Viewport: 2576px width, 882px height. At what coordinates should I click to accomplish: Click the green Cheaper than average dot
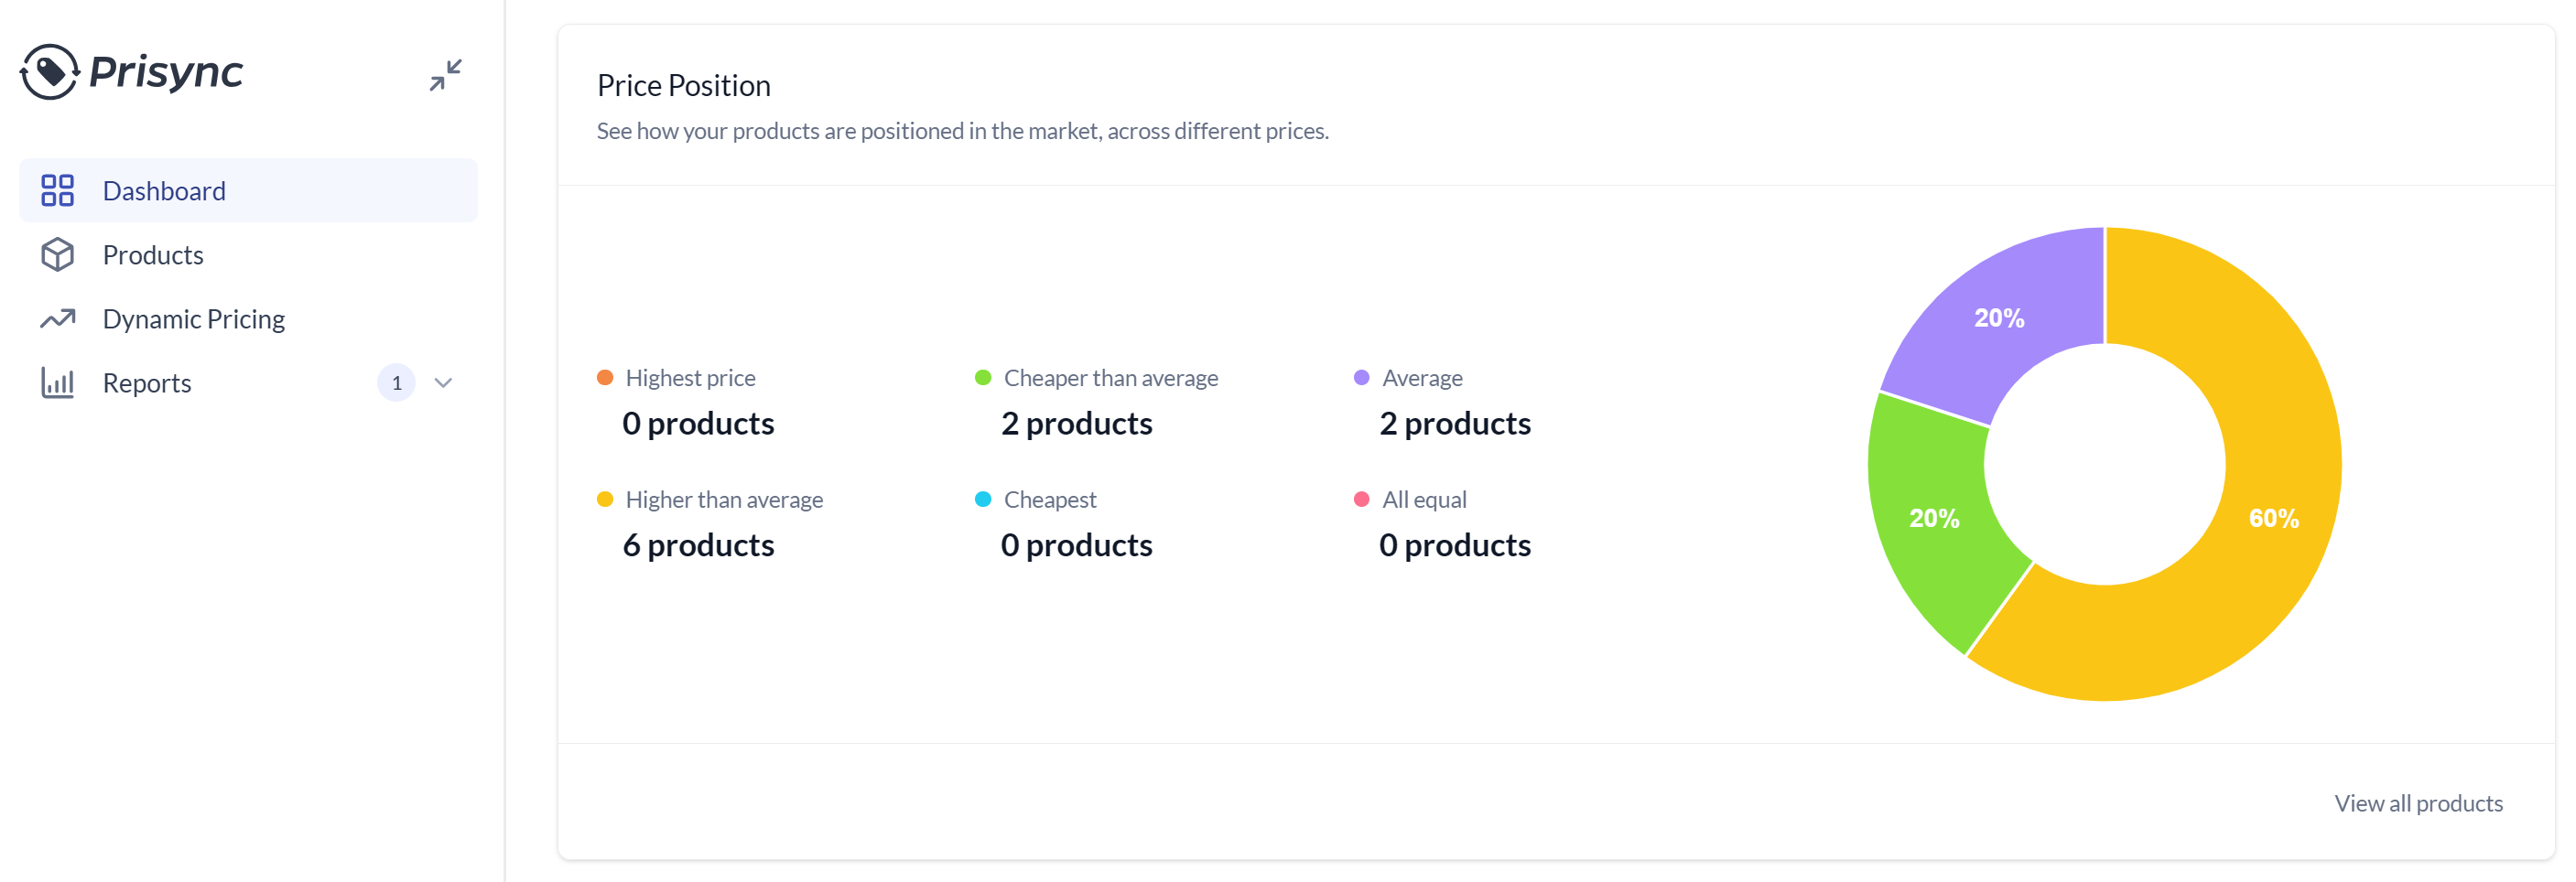(x=983, y=378)
